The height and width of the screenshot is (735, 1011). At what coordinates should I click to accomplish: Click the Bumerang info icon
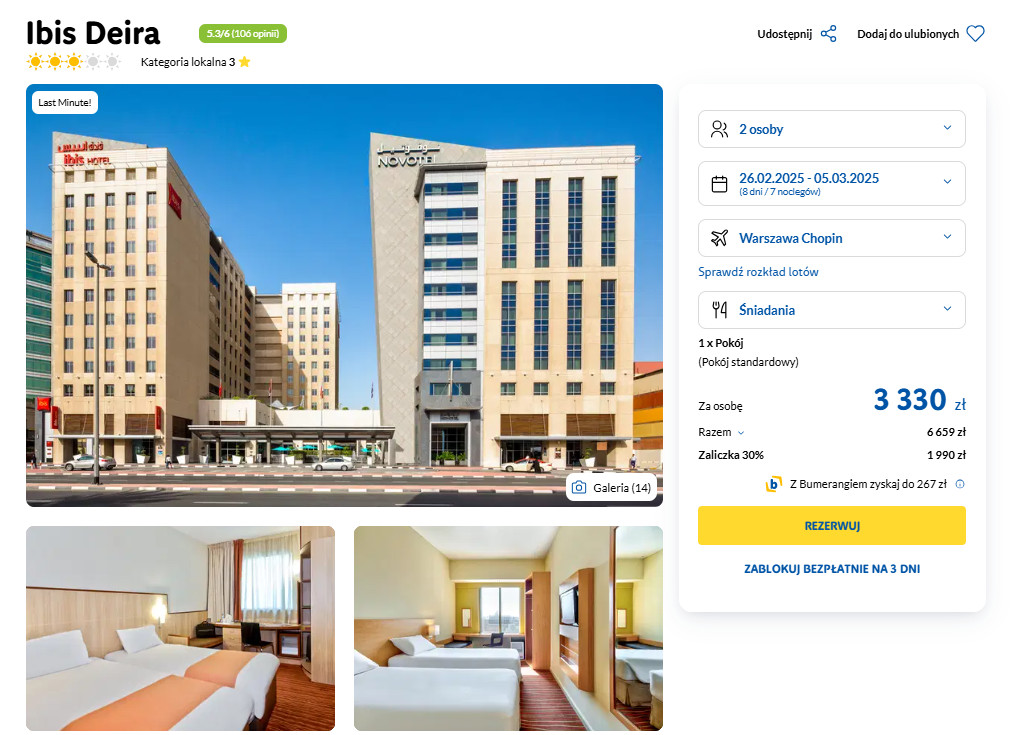pyautogui.click(x=959, y=484)
